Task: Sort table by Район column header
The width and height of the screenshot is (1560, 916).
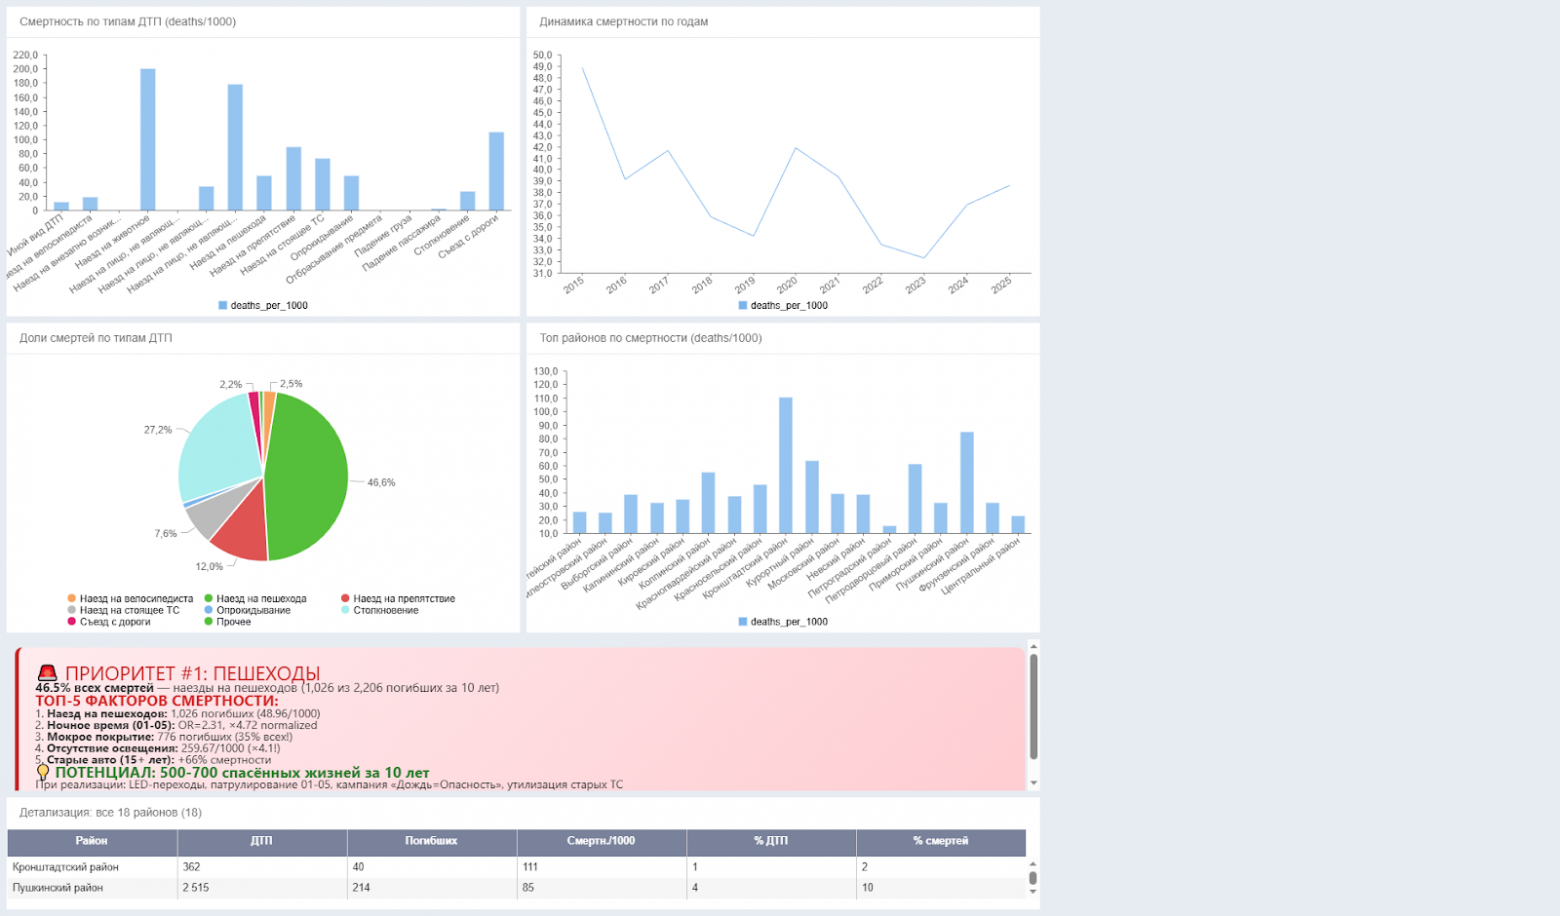Action: click(x=92, y=841)
